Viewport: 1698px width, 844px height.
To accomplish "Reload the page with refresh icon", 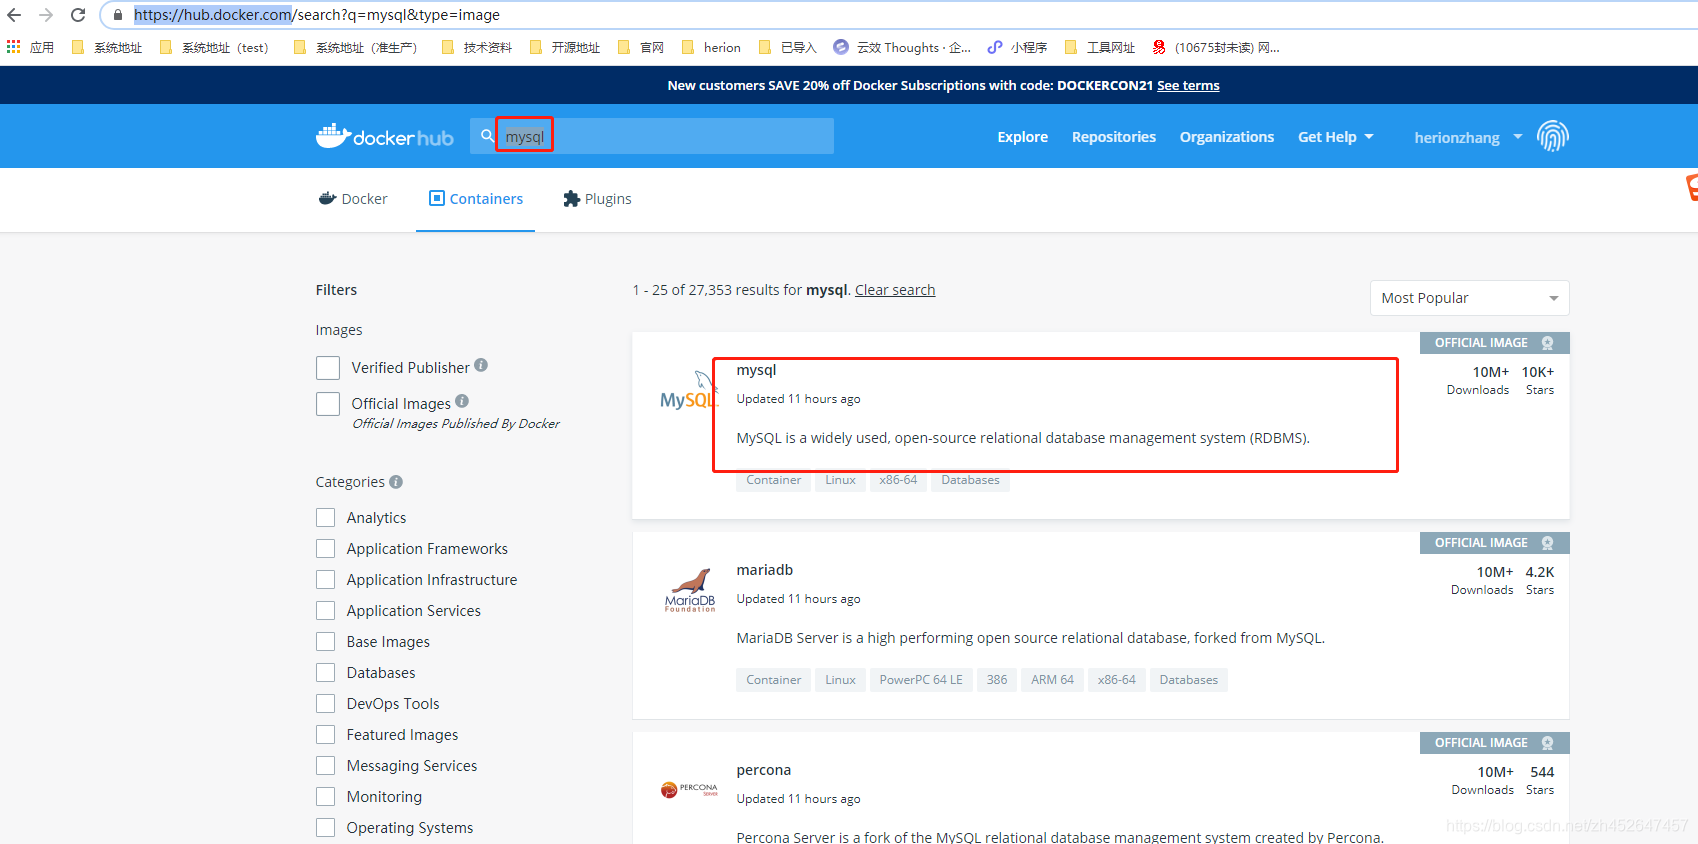I will tap(78, 15).
